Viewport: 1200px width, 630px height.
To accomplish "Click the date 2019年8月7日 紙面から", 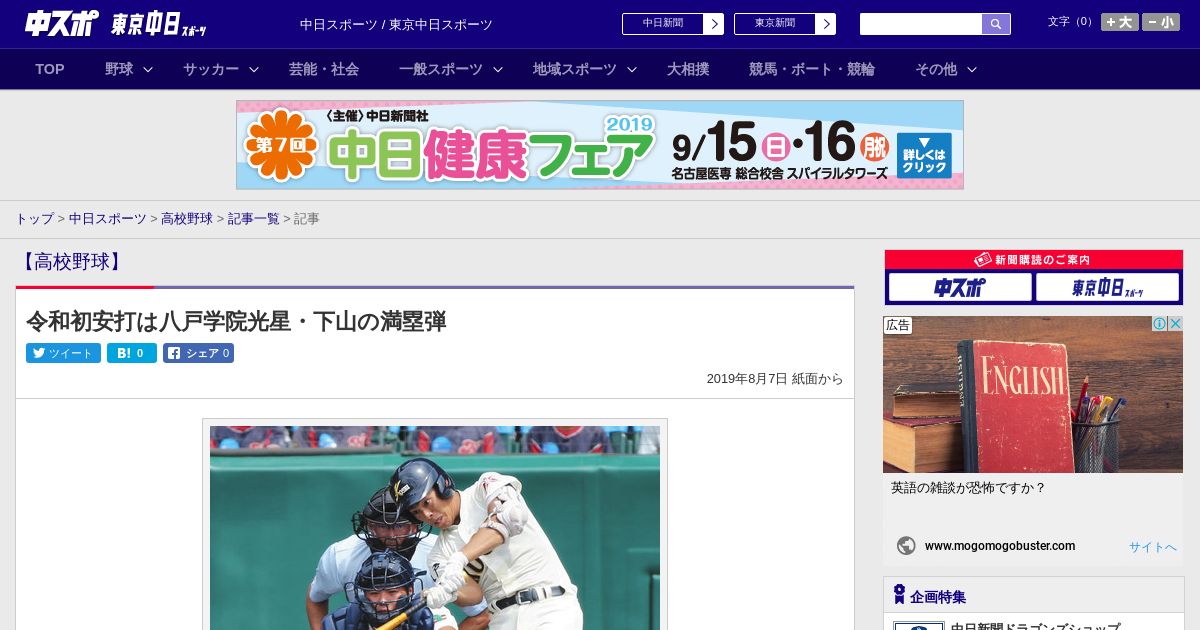I will (775, 379).
